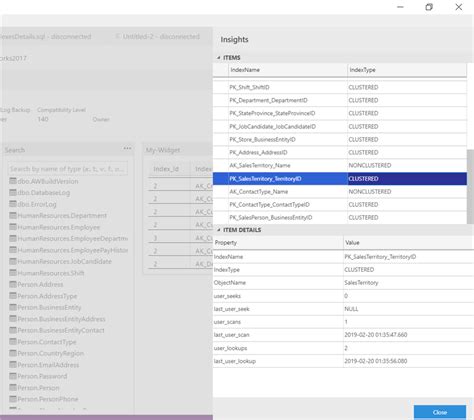
Task: Click the dbo.ErrorLog table icon
Action: (13, 204)
